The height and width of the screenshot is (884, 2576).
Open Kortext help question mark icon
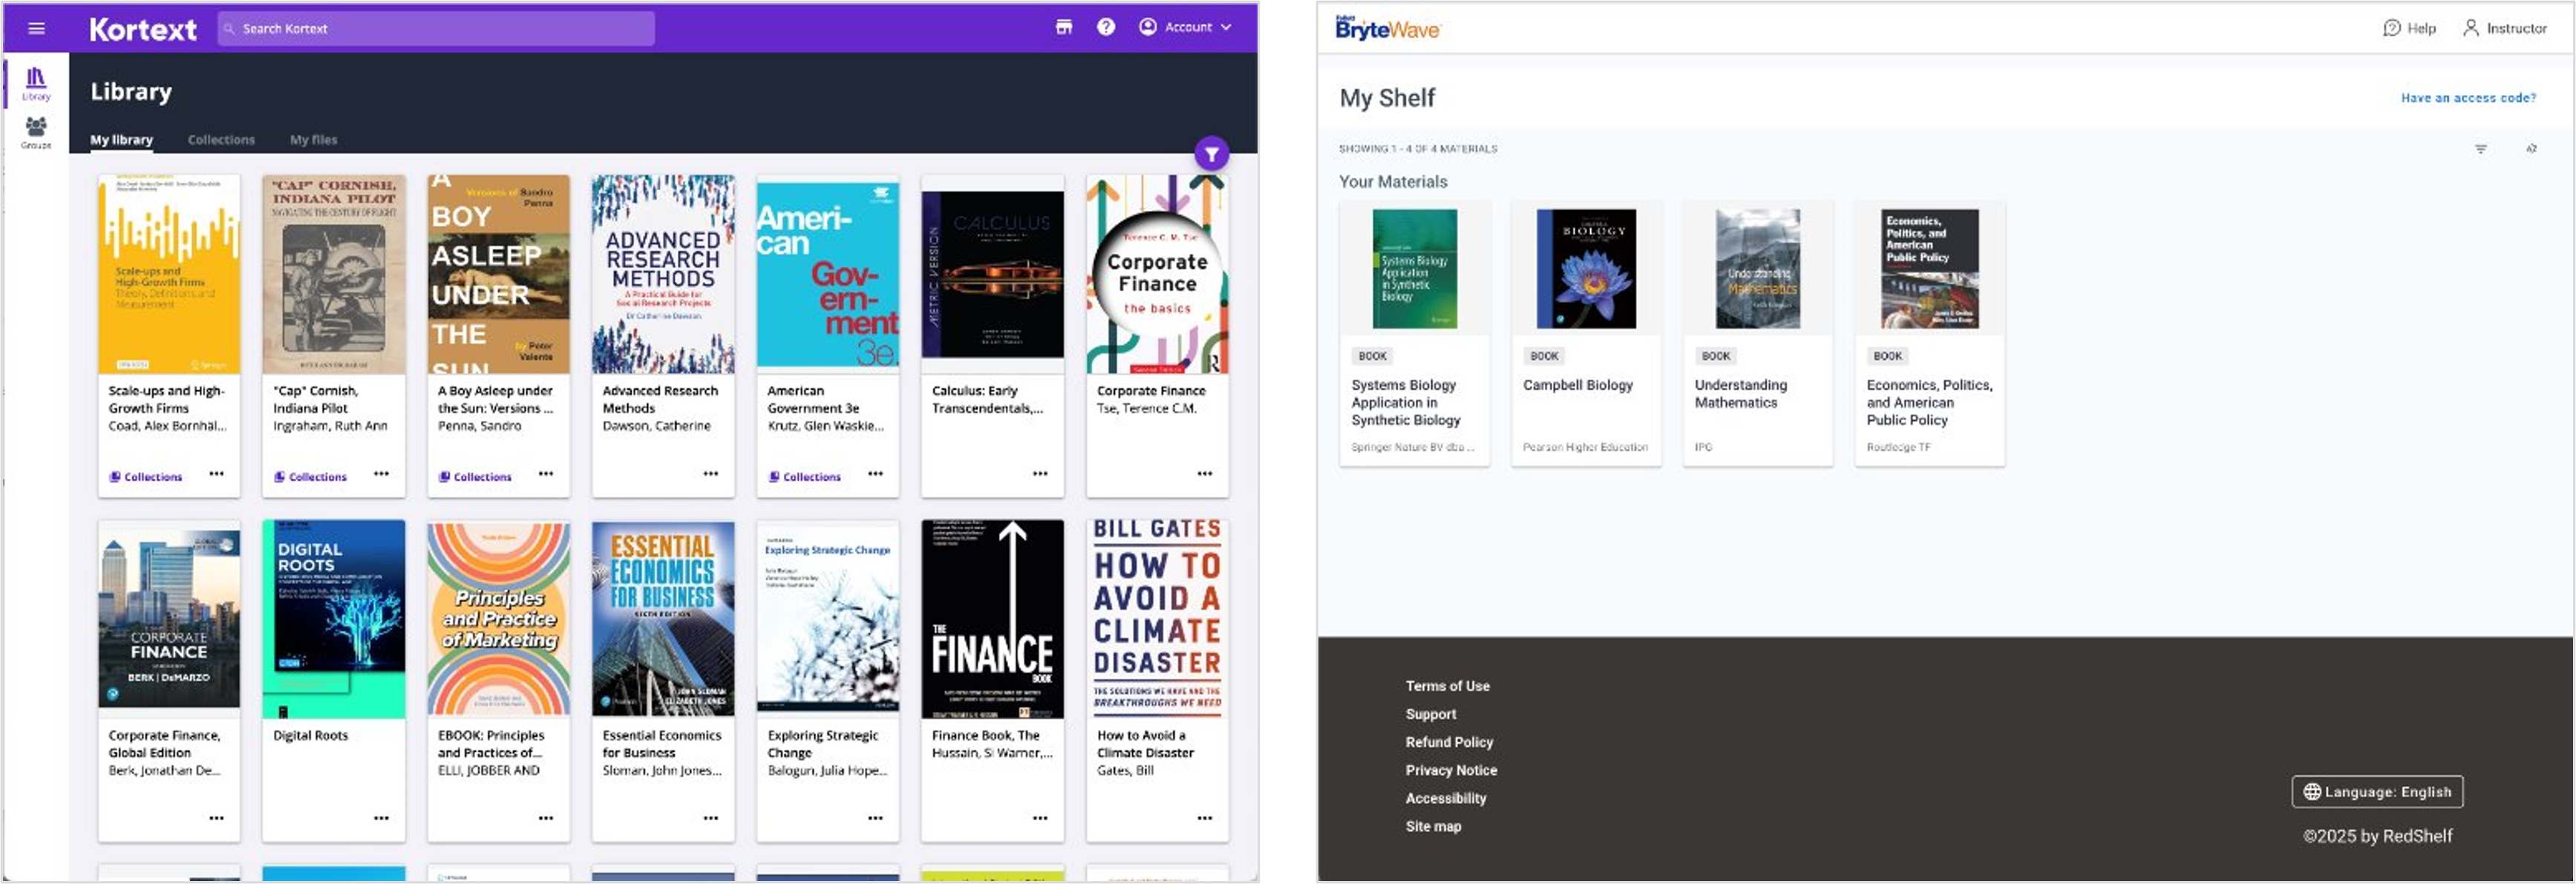(1106, 27)
